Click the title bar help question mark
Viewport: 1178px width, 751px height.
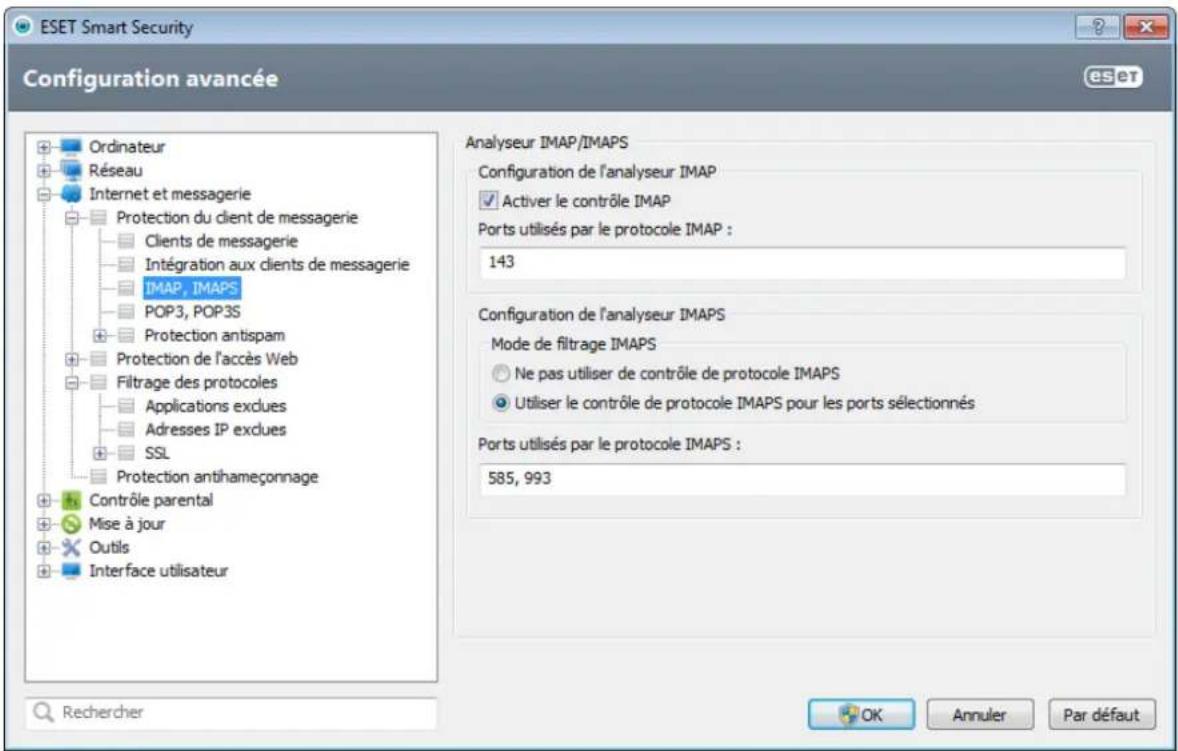(x=1096, y=26)
